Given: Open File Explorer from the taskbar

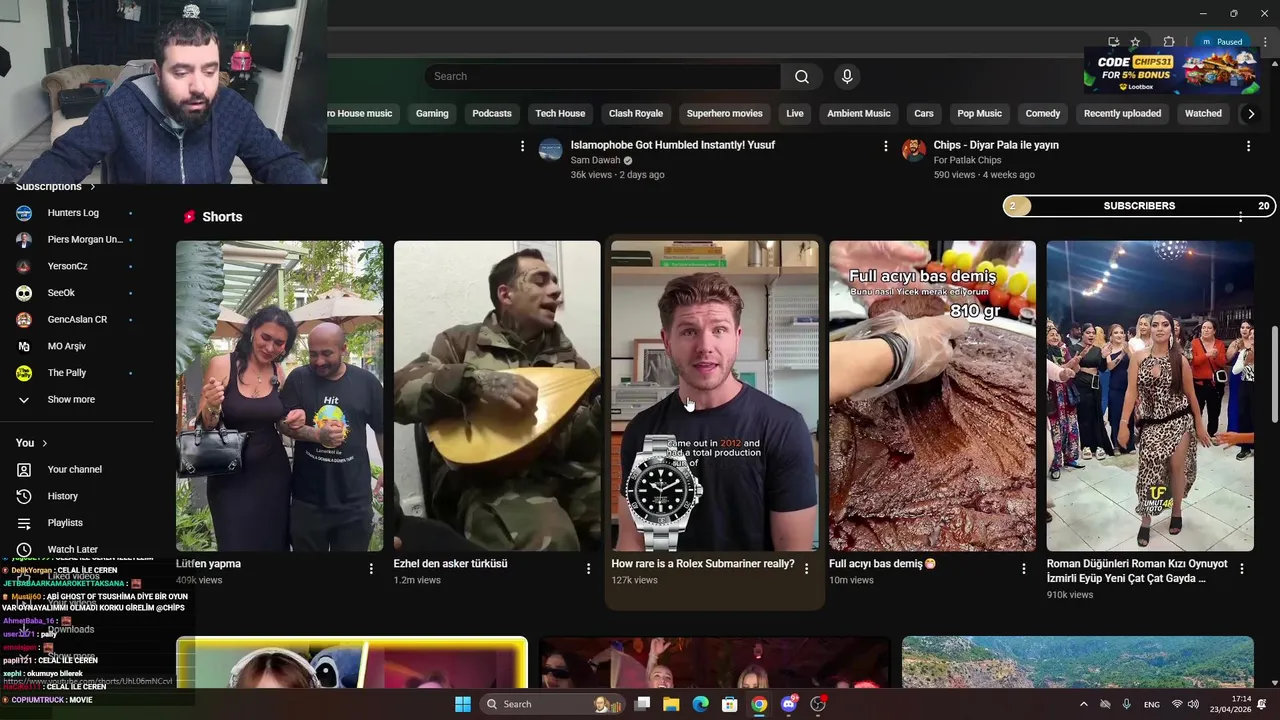Looking at the screenshot, I should pos(671,704).
